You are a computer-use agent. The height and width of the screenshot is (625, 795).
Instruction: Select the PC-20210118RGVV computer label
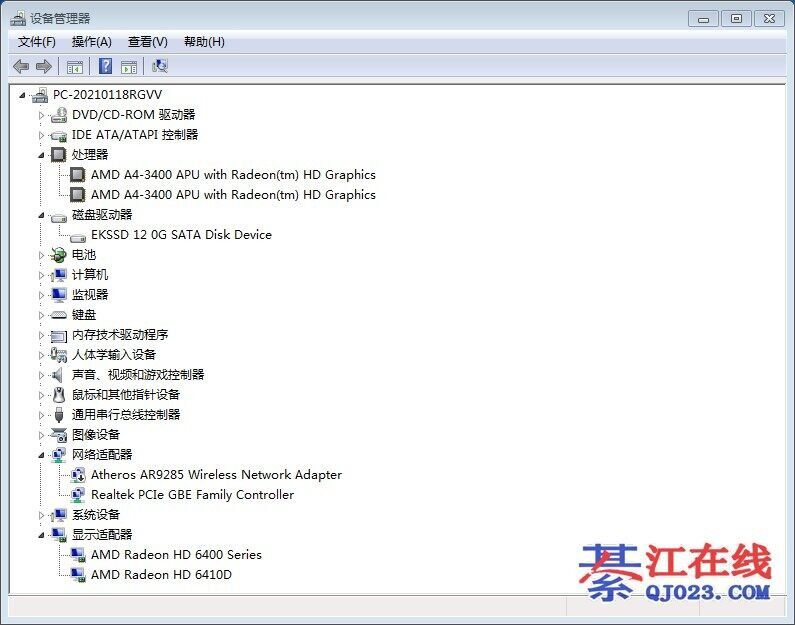click(x=107, y=95)
